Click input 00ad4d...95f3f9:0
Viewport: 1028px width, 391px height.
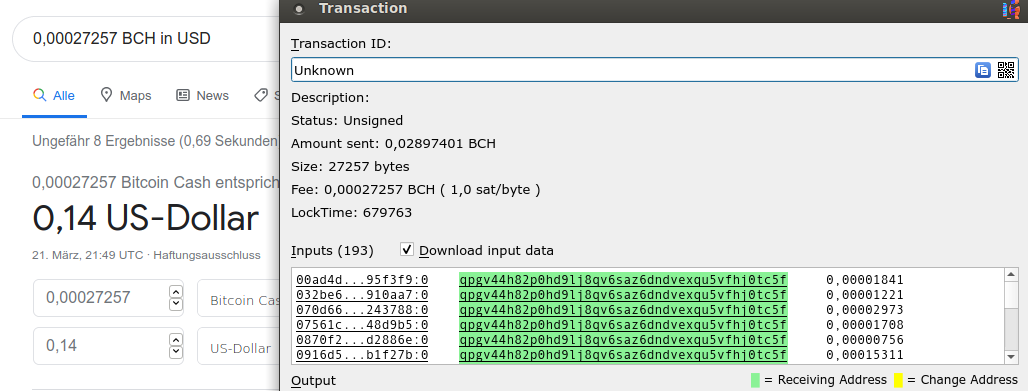[362, 280]
